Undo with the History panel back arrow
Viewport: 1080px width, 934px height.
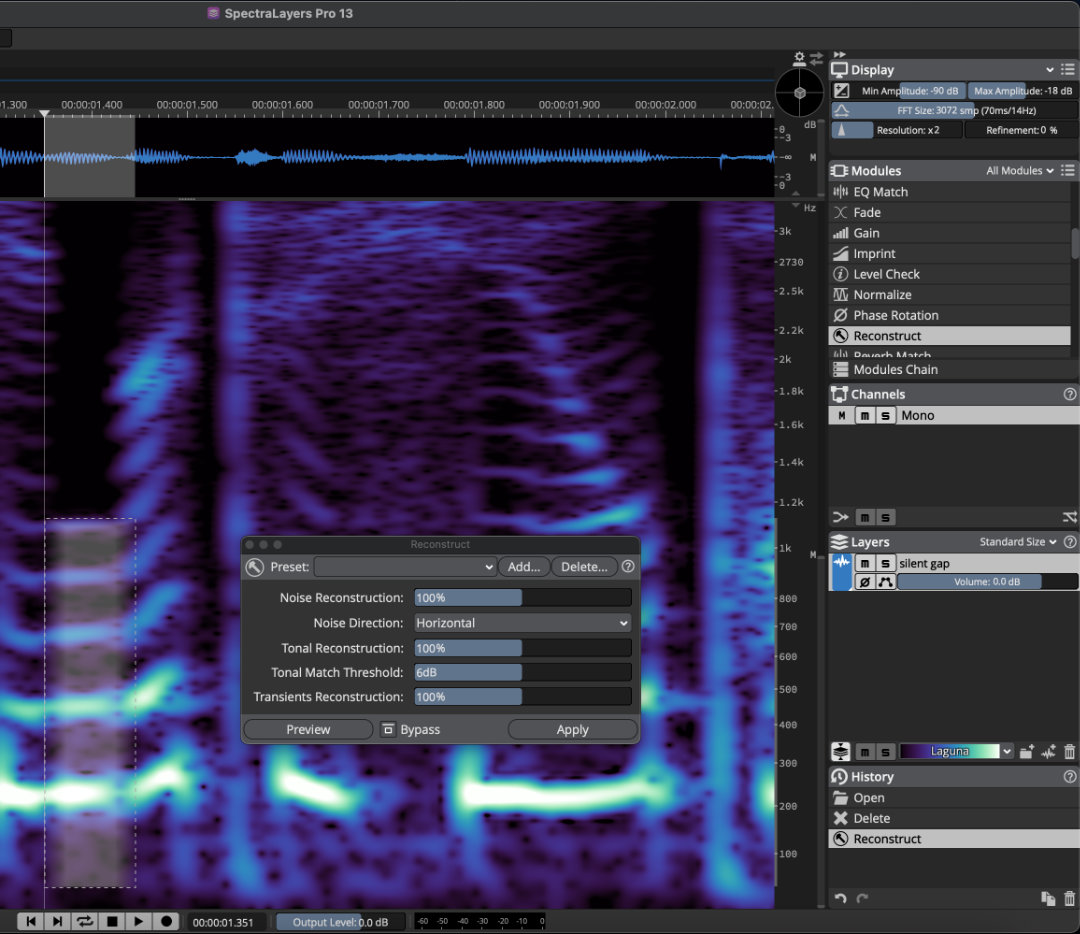pos(840,898)
